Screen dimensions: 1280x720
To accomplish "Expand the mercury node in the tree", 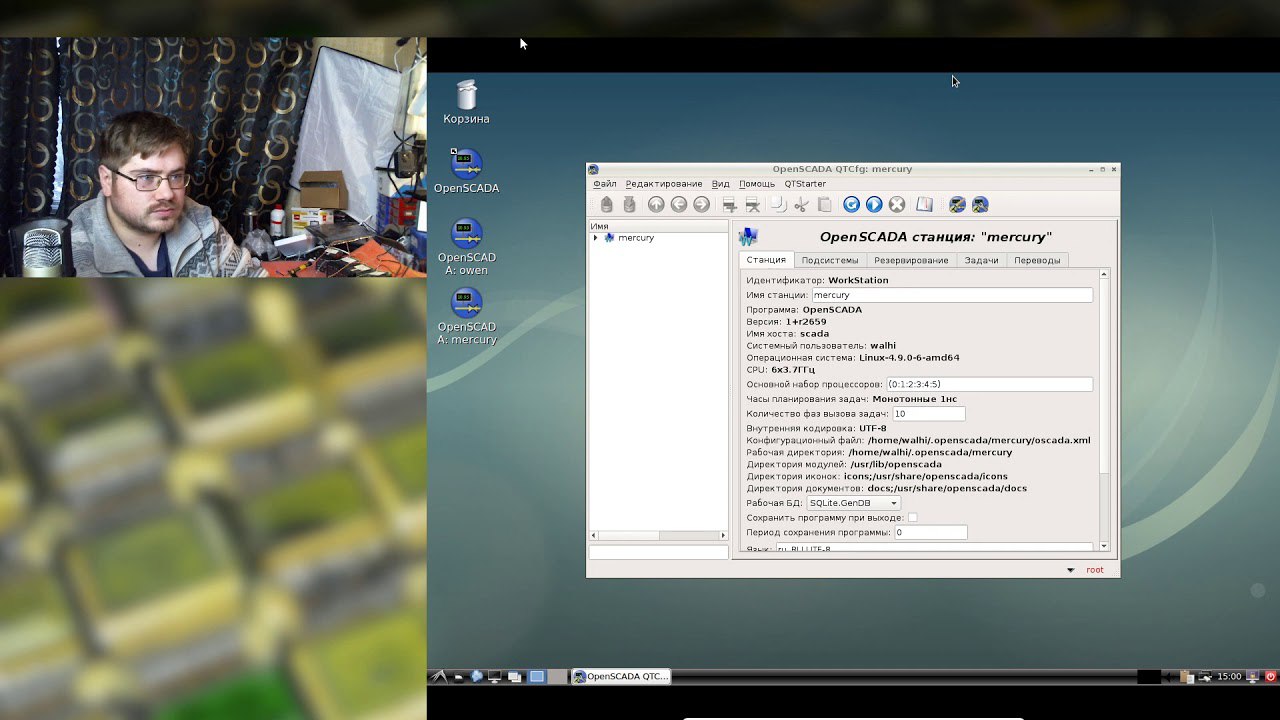I will tap(595, 238).
